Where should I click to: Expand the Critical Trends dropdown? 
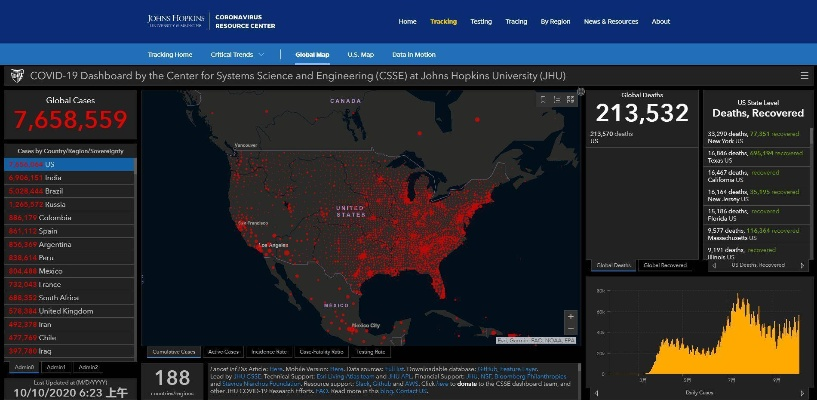tap(238, 55)
